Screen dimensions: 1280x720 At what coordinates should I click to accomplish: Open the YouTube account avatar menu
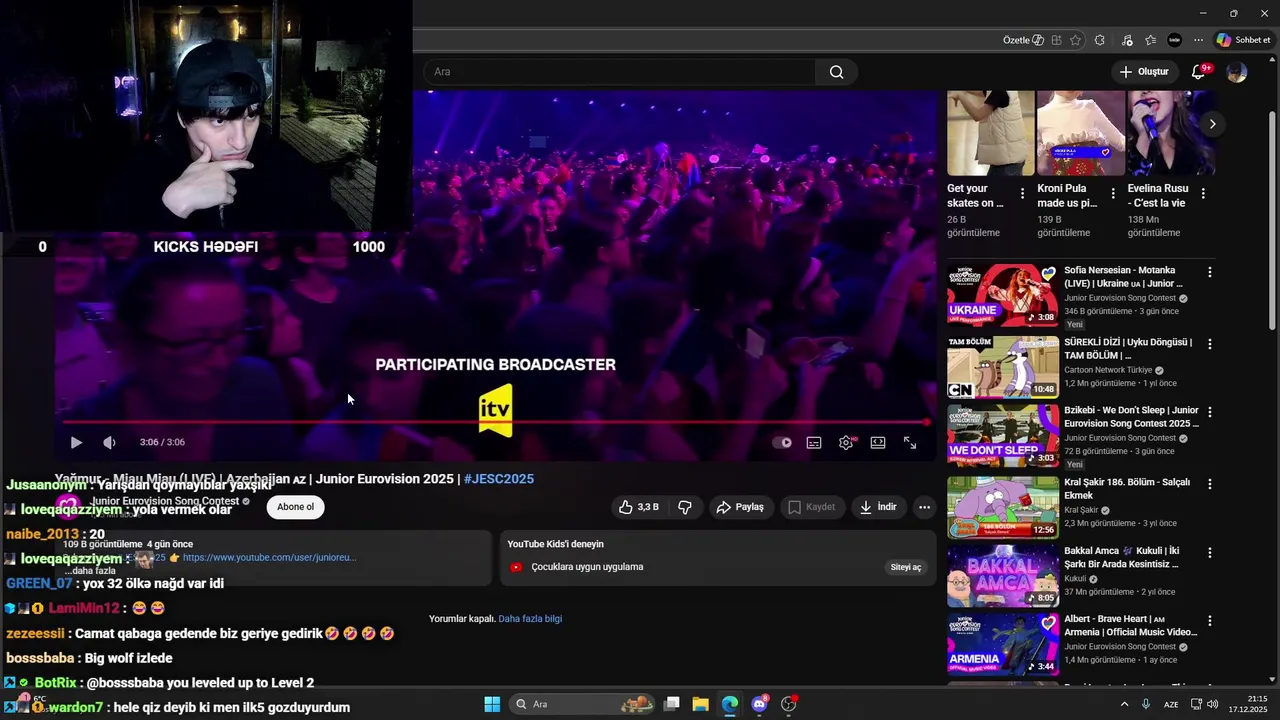1237,72
